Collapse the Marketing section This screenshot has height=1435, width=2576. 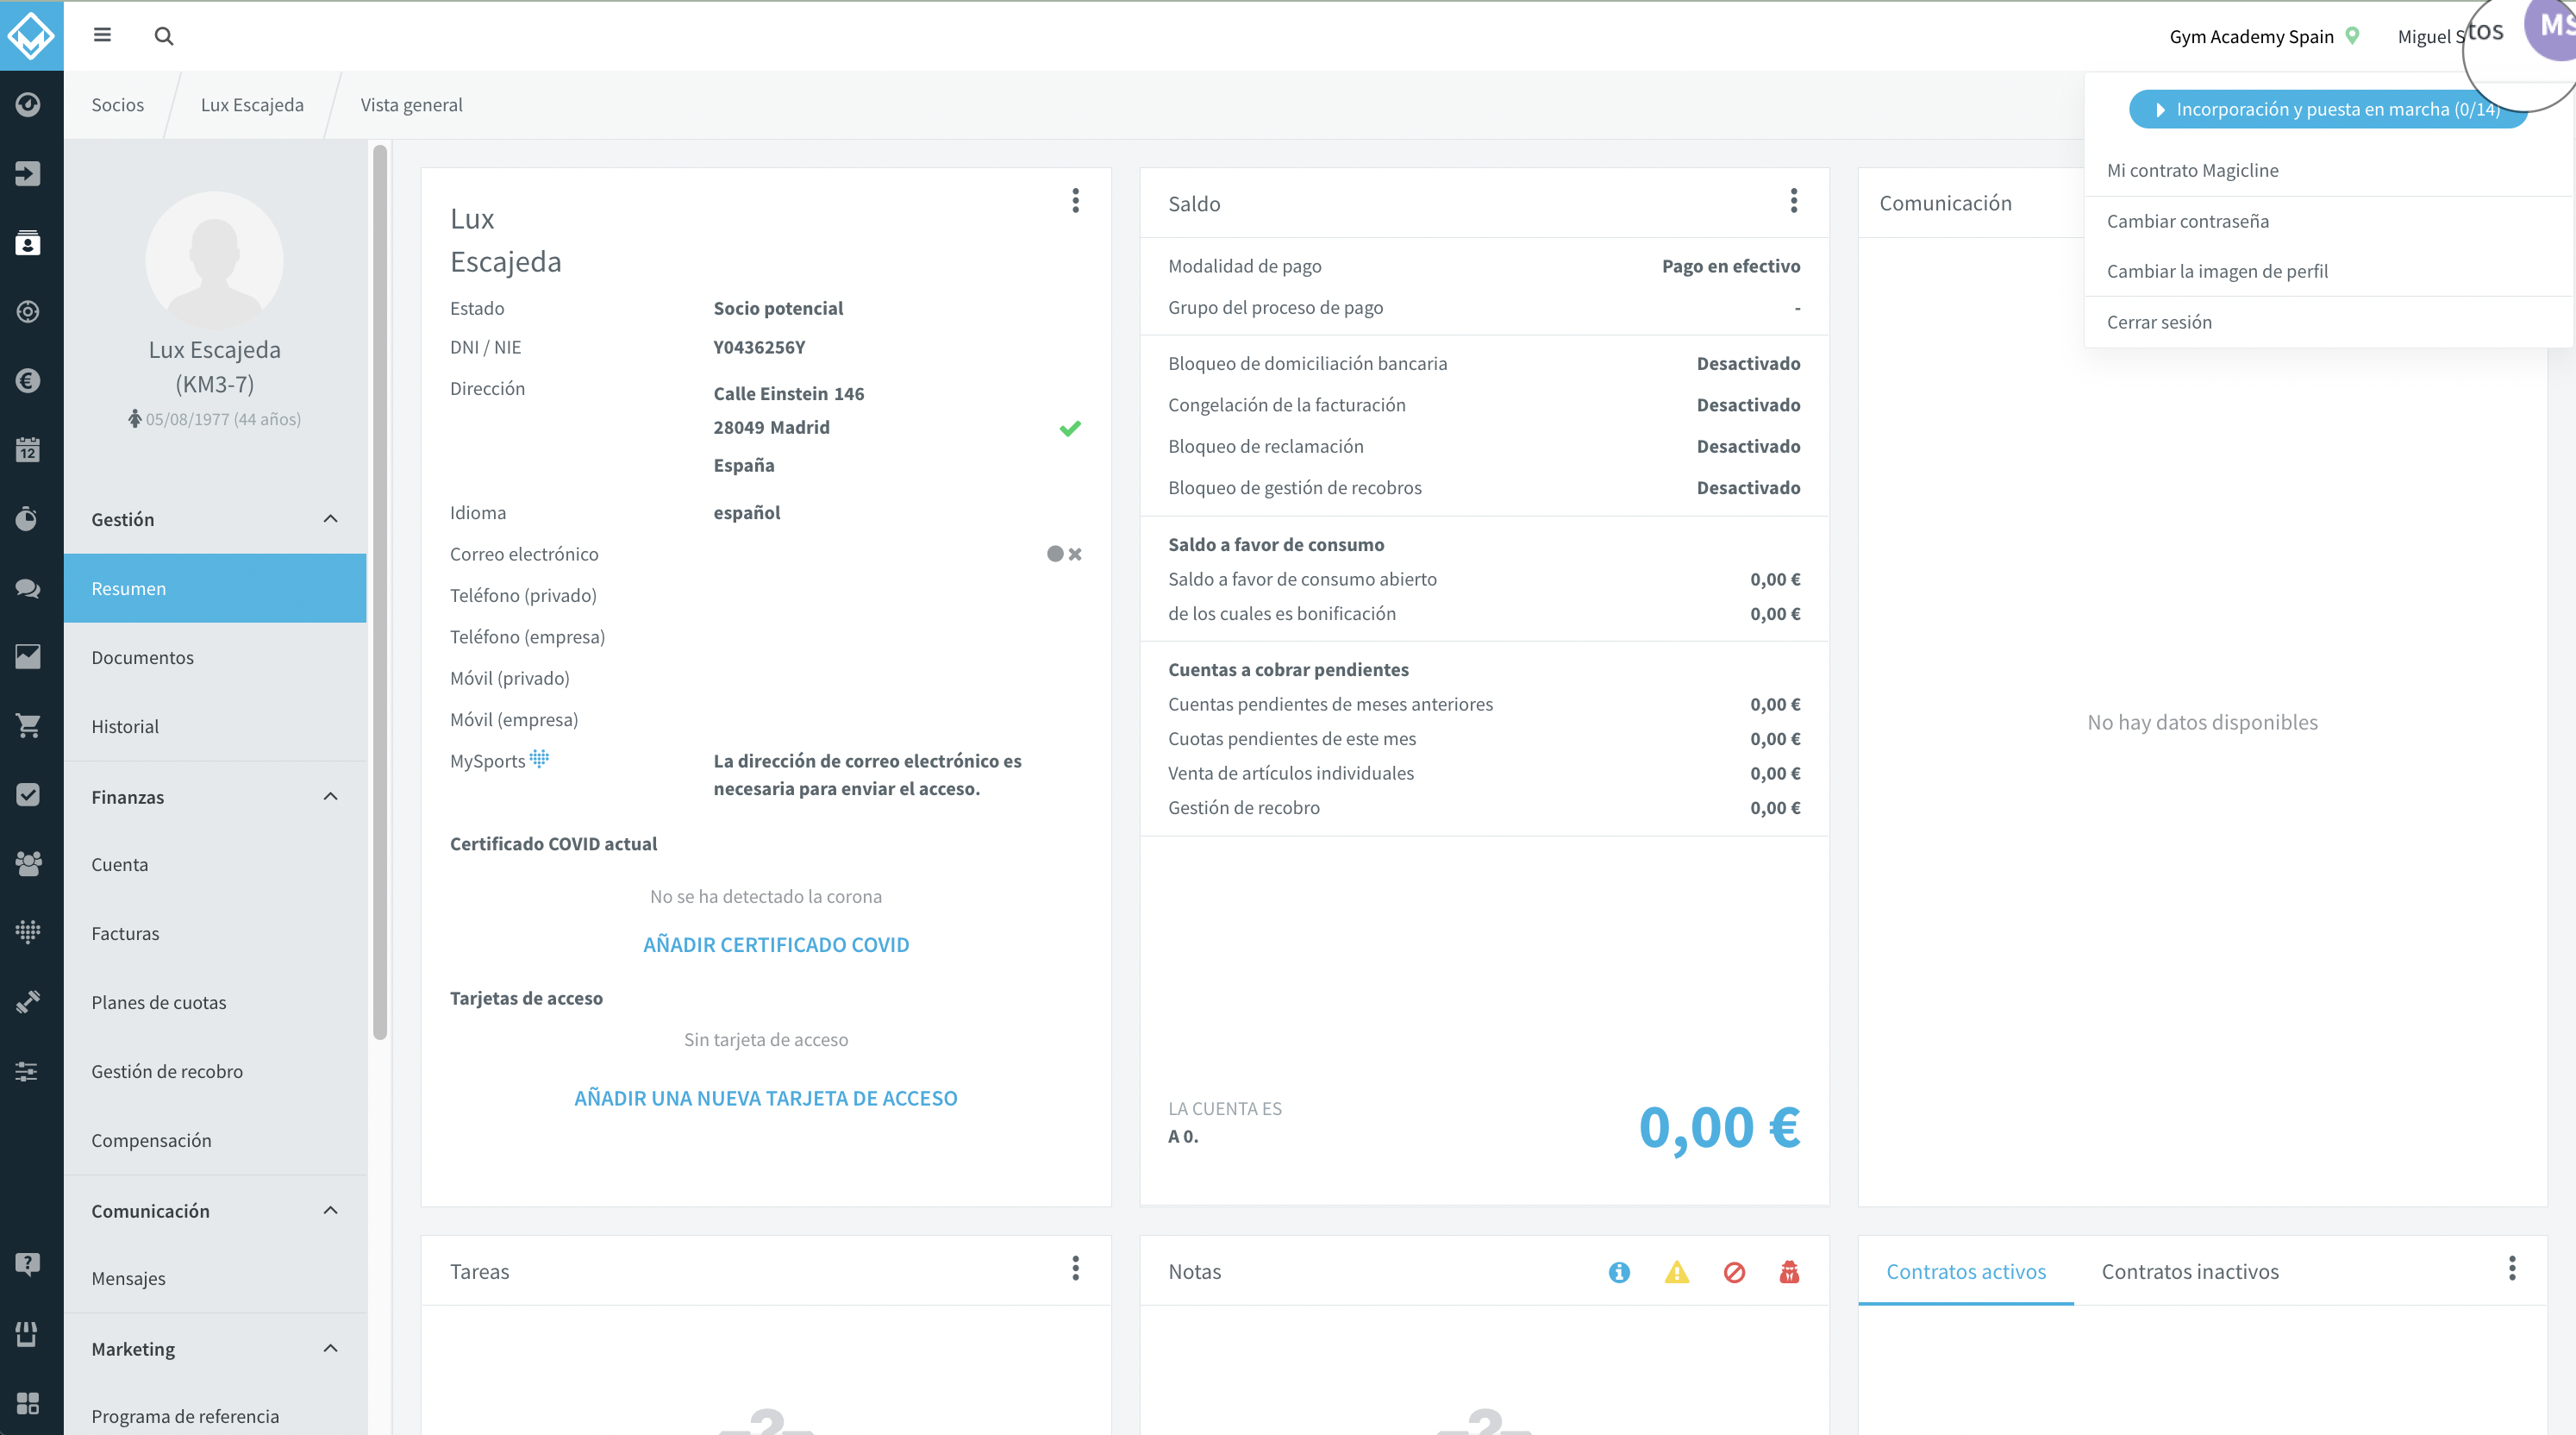[x=331, y=1348]
